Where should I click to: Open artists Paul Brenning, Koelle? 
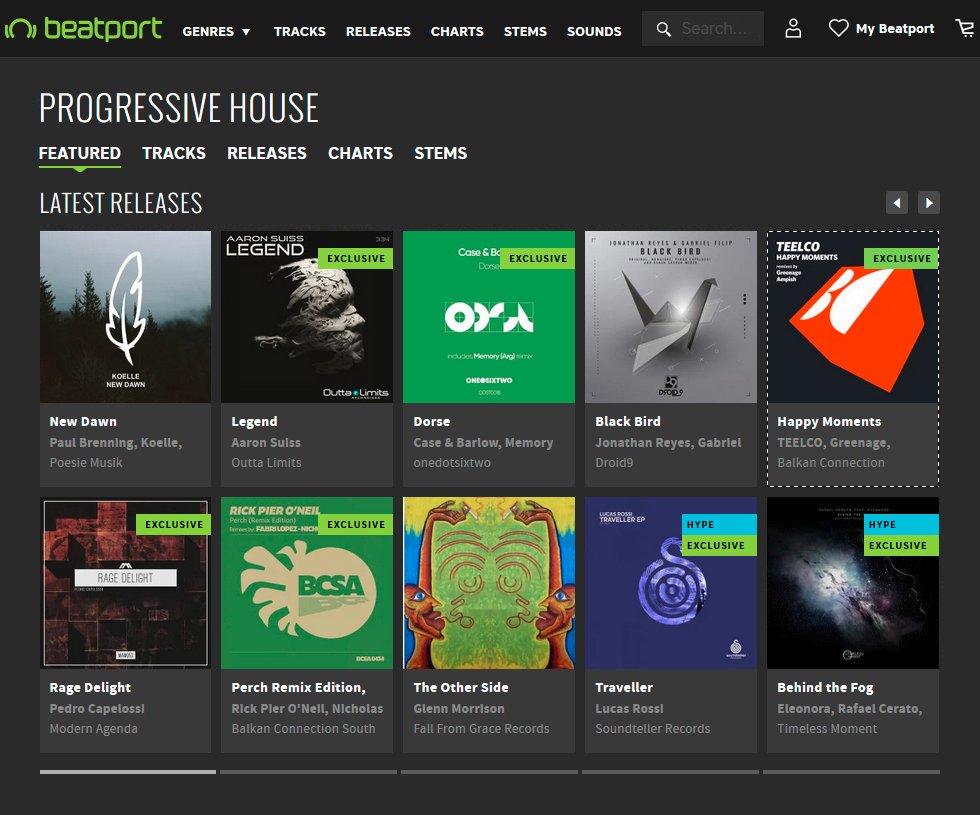point(116,442)
